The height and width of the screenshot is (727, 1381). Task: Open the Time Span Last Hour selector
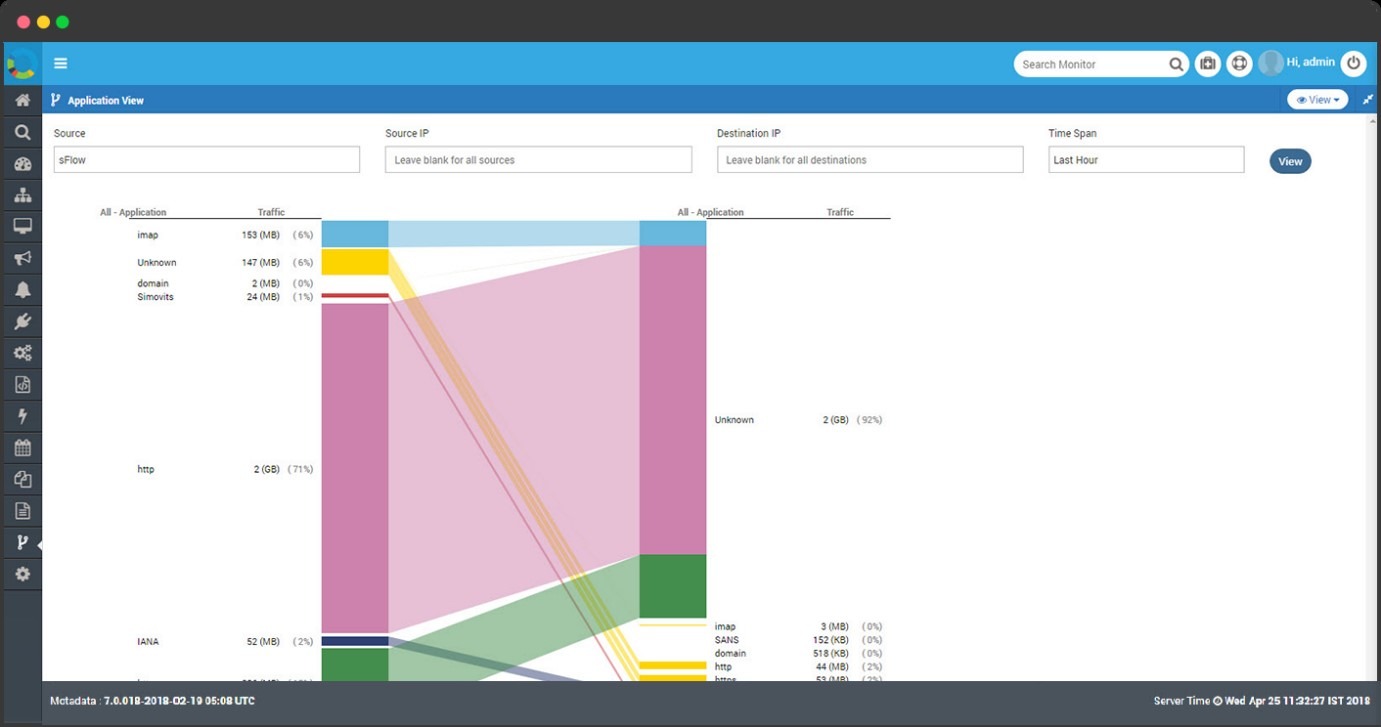point(1146,160)
